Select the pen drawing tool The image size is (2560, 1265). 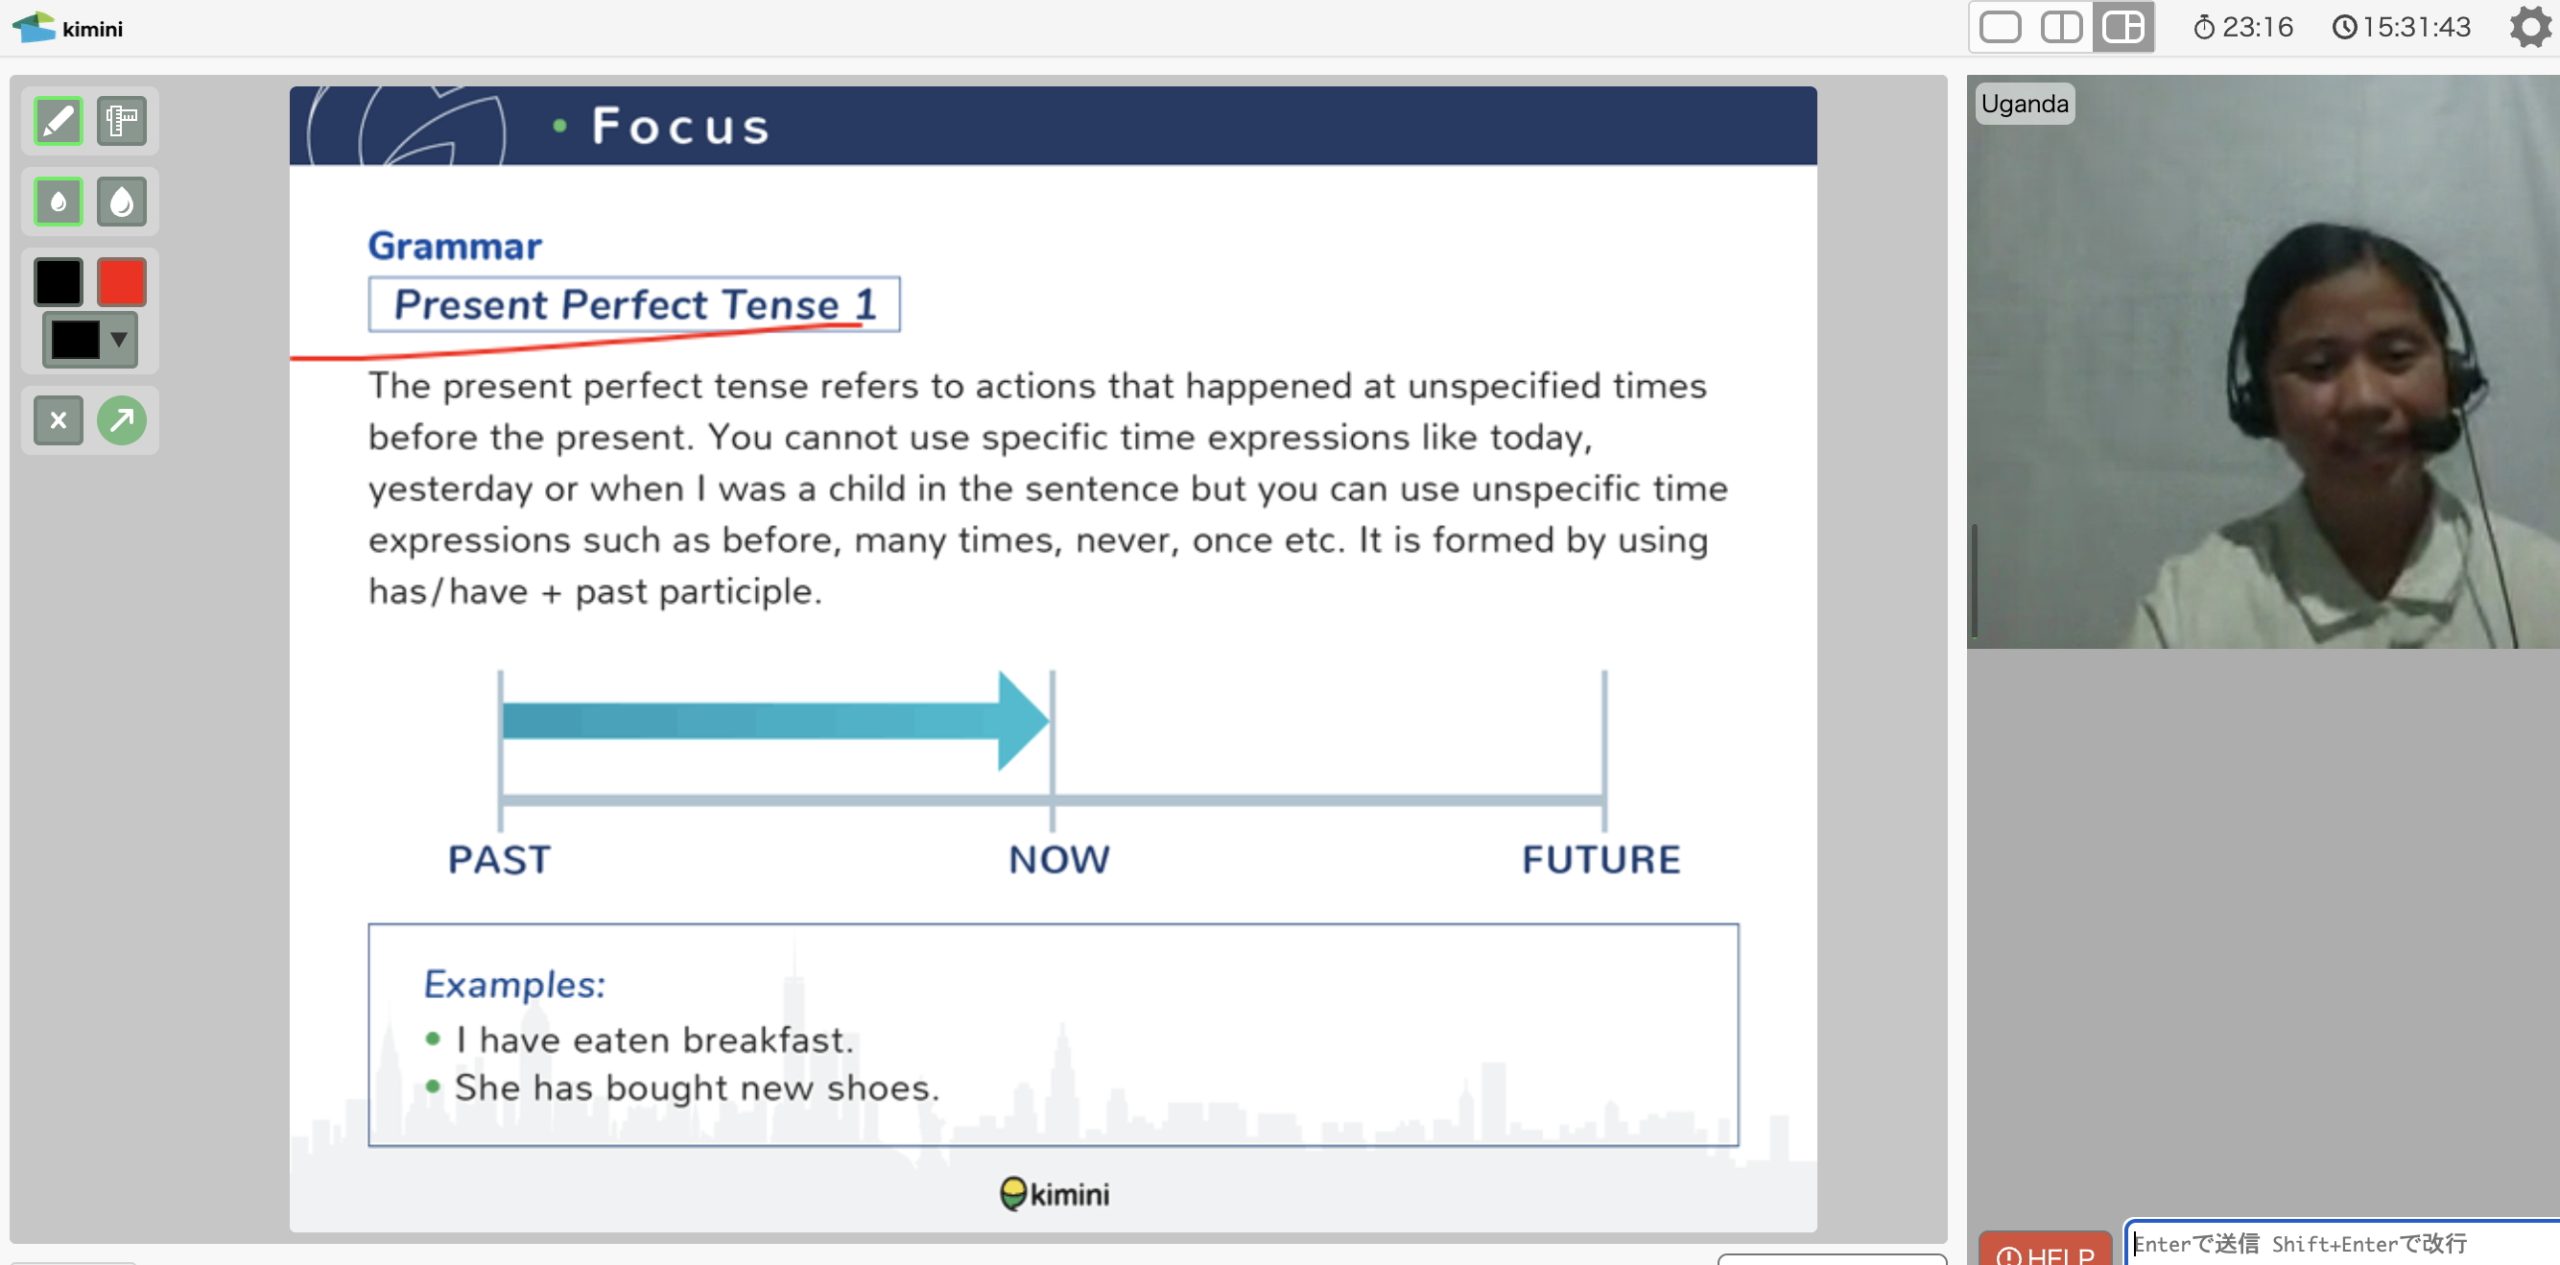pos(58,122)
